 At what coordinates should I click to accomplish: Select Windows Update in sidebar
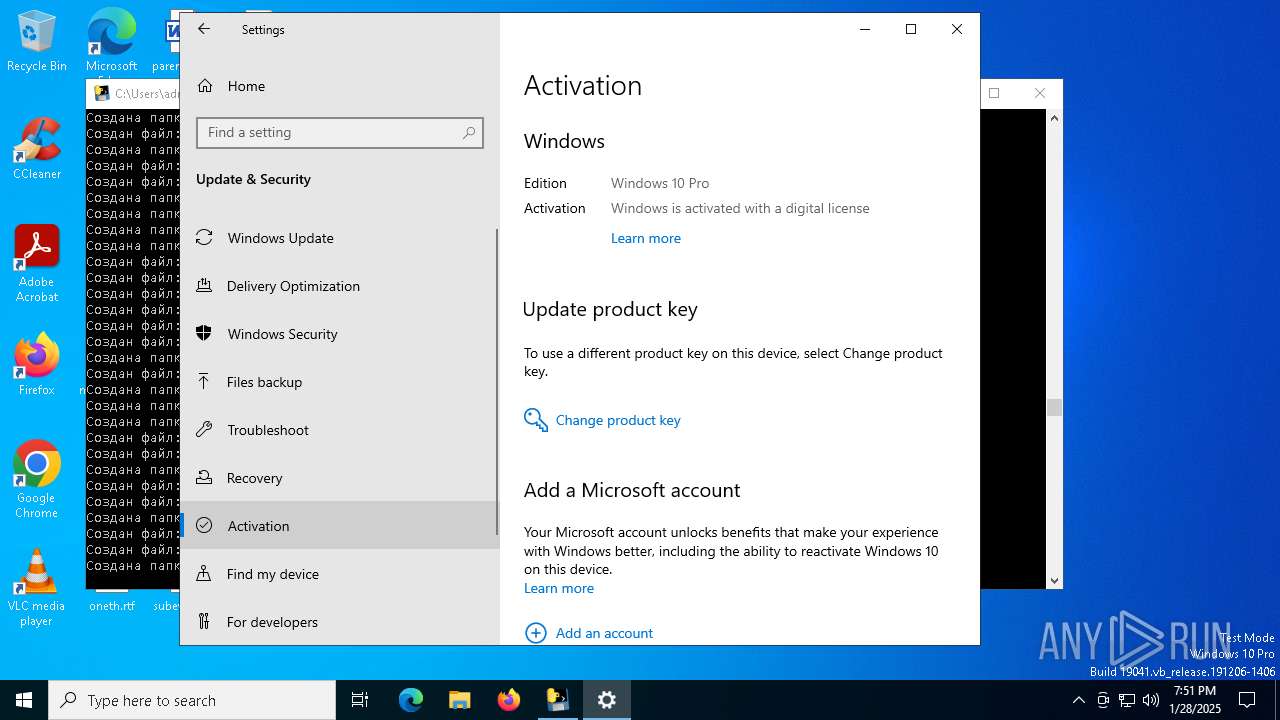[x=280, y=238]
